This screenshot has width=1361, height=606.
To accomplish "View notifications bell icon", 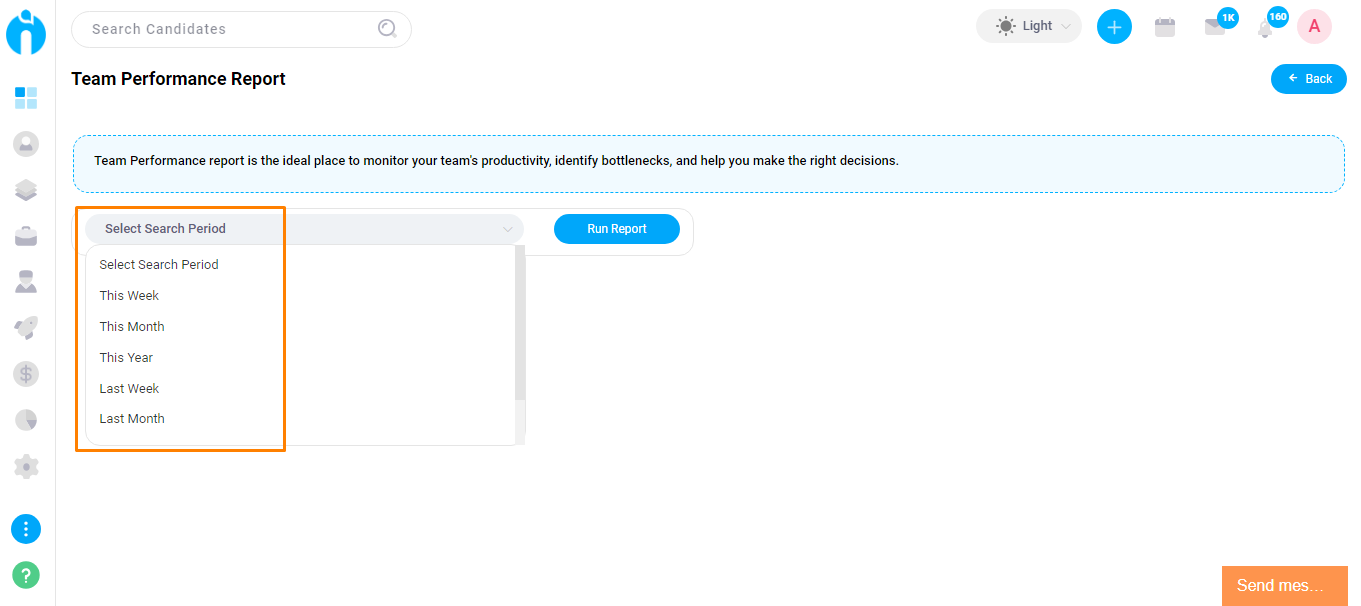I will pyautogui.click(x=1266, y=27).
